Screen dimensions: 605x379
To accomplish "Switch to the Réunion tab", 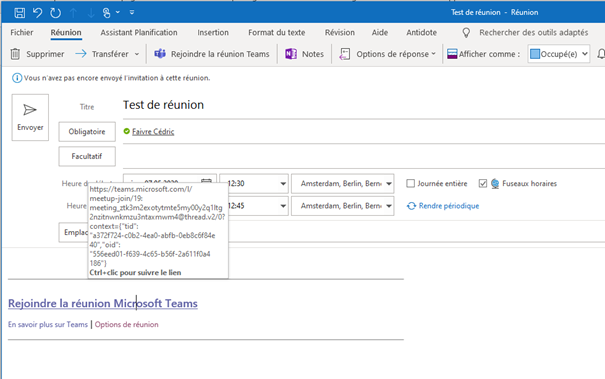I will pyautogui.click(x=66, y=32).
